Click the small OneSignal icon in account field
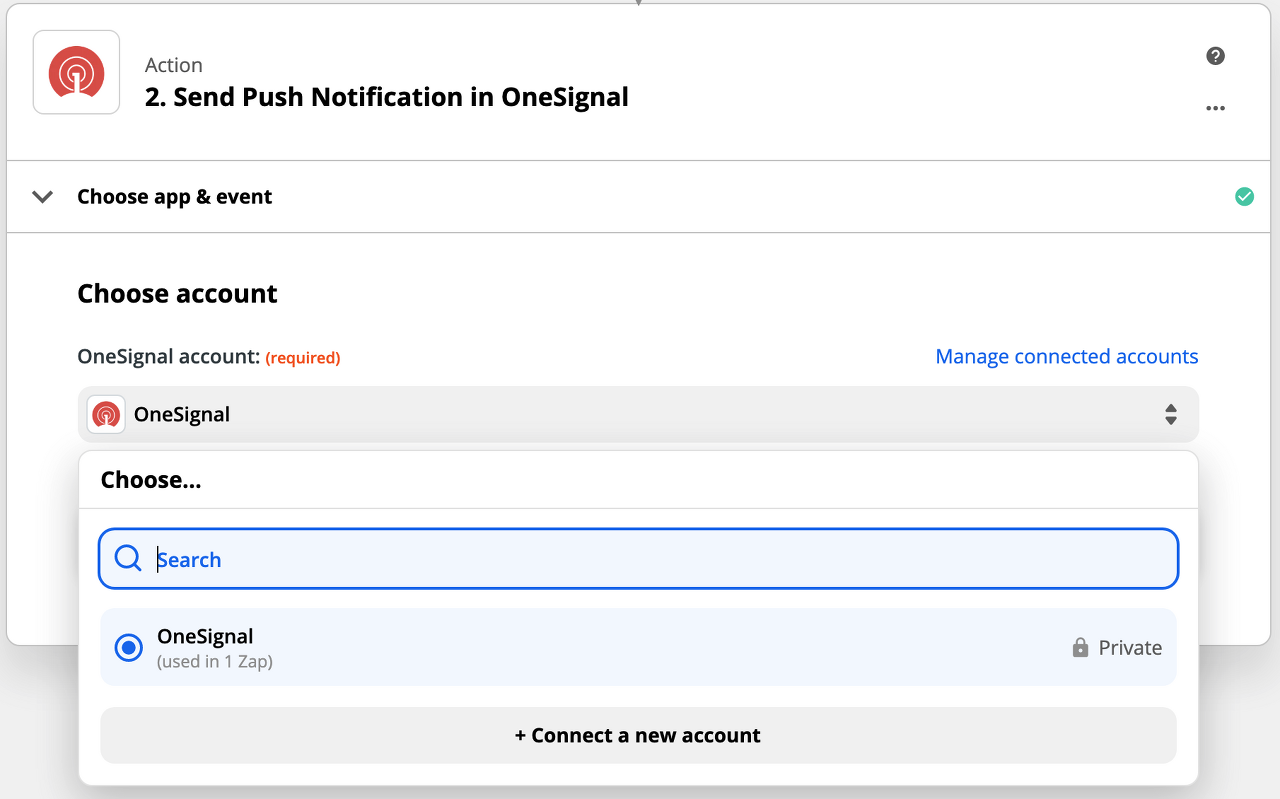The height and width of the screenshot is (799, 1280). pyautogui.click(x=106, y=414)
